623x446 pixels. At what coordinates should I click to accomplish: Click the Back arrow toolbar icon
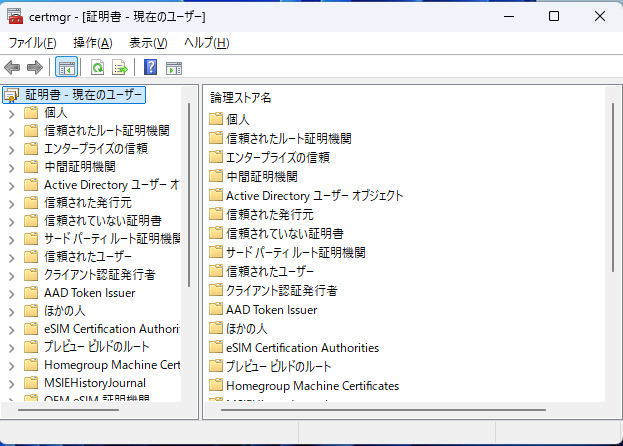click(12, 68)
